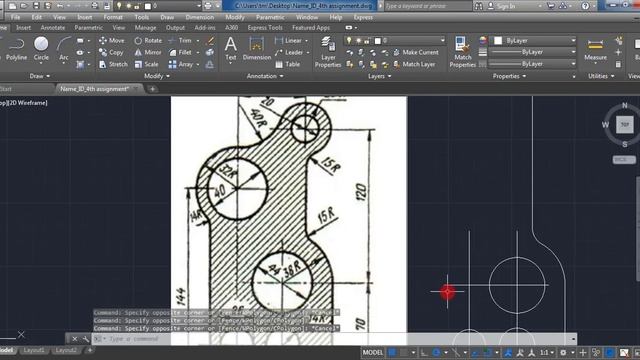Click the Move tool in Modify panel
This screenshot has width=640, height=360.
click(x=111, y=40)
